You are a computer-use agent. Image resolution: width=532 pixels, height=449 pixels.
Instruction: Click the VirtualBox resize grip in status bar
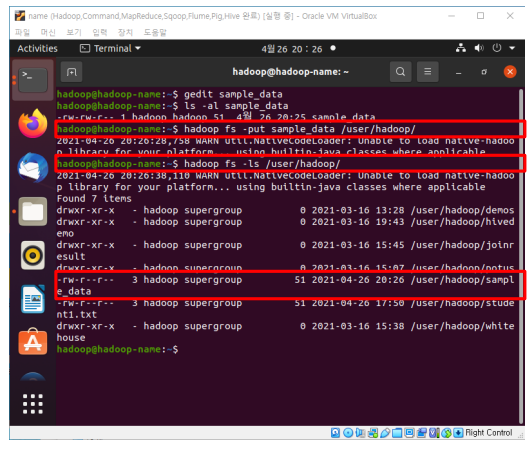[521, 435]
